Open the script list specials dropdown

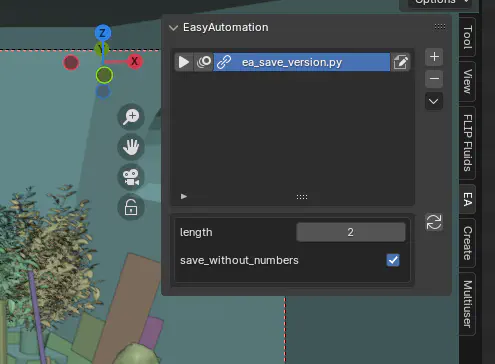tap(434, 101)
